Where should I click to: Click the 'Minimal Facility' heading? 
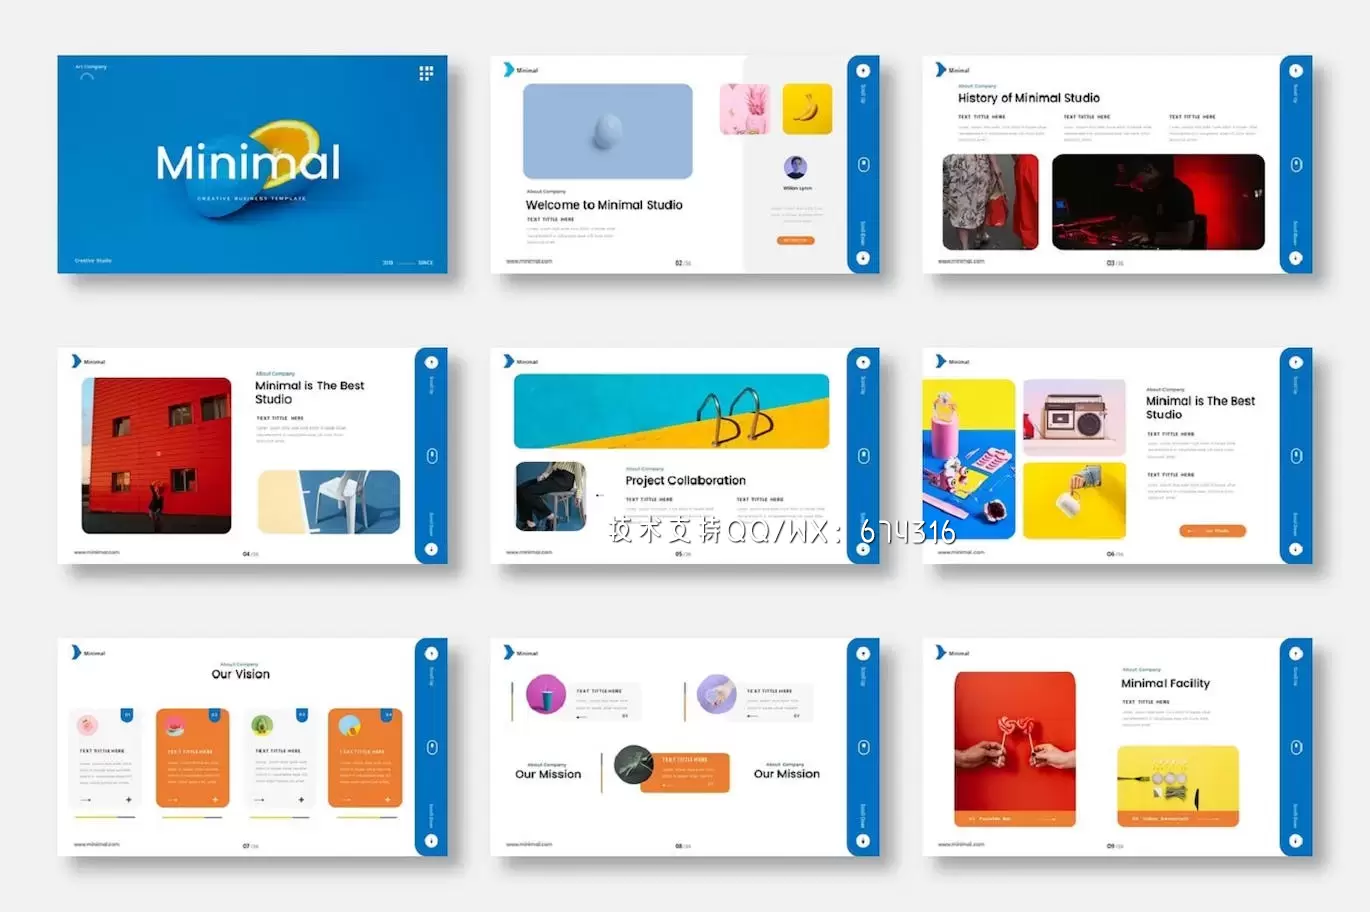click(1165, 683)
